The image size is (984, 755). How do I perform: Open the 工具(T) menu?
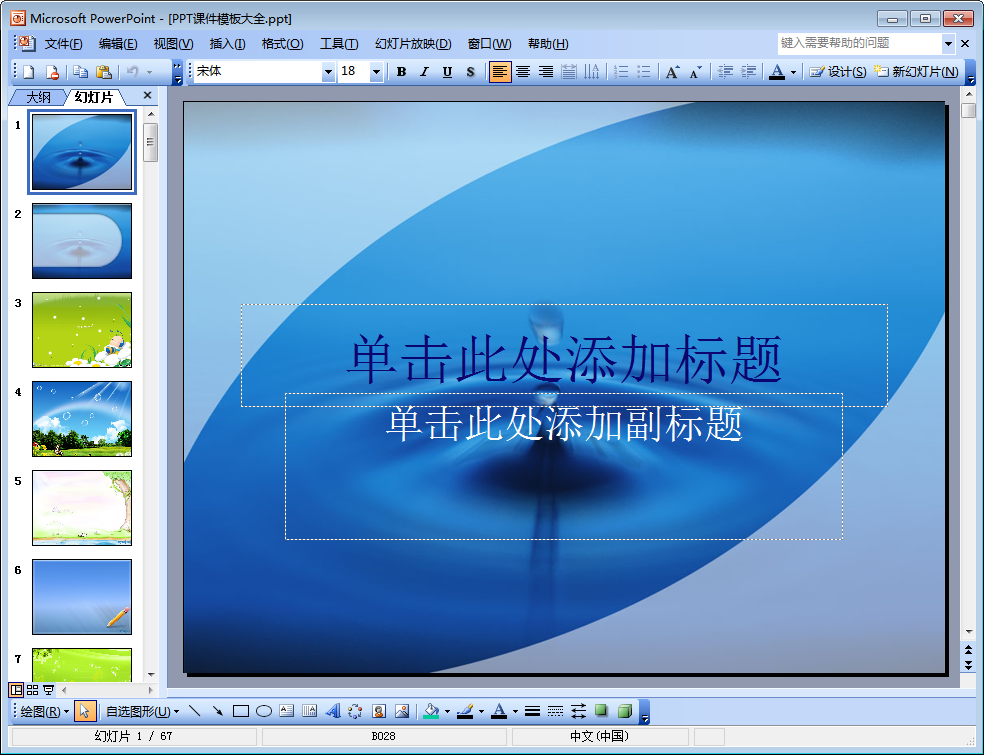click(339, 44)
